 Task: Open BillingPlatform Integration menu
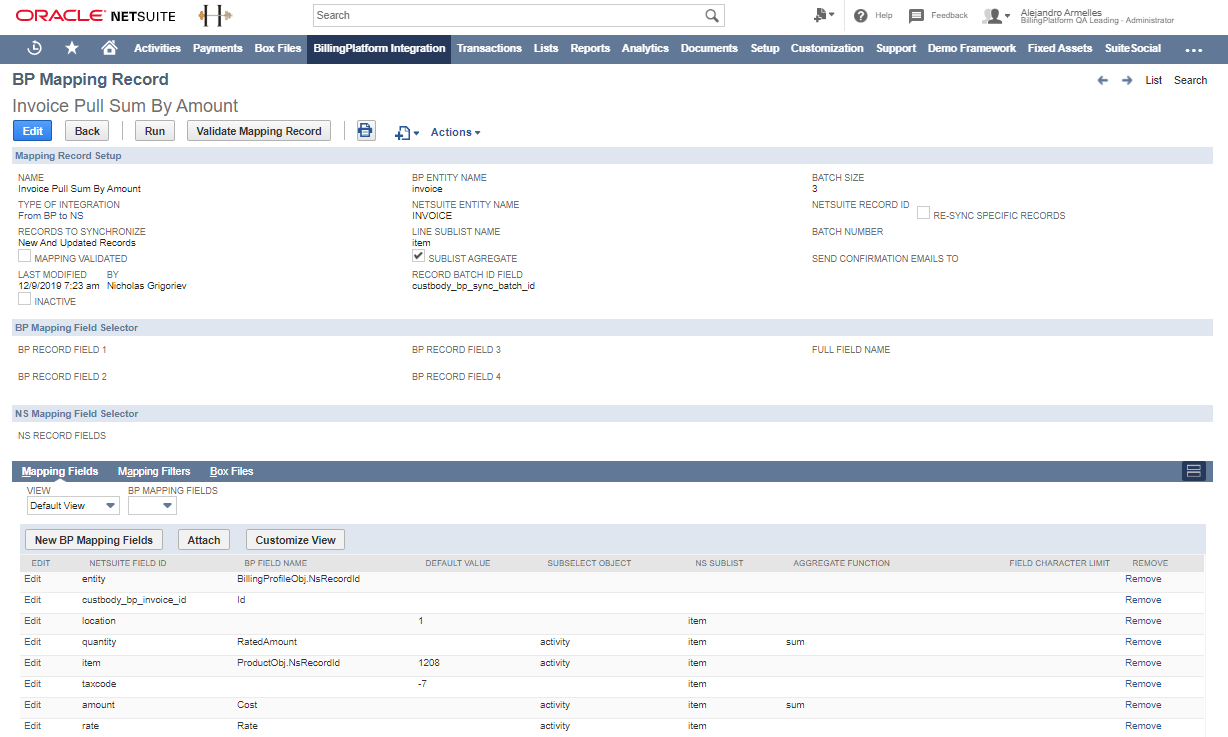pos(379,48)
